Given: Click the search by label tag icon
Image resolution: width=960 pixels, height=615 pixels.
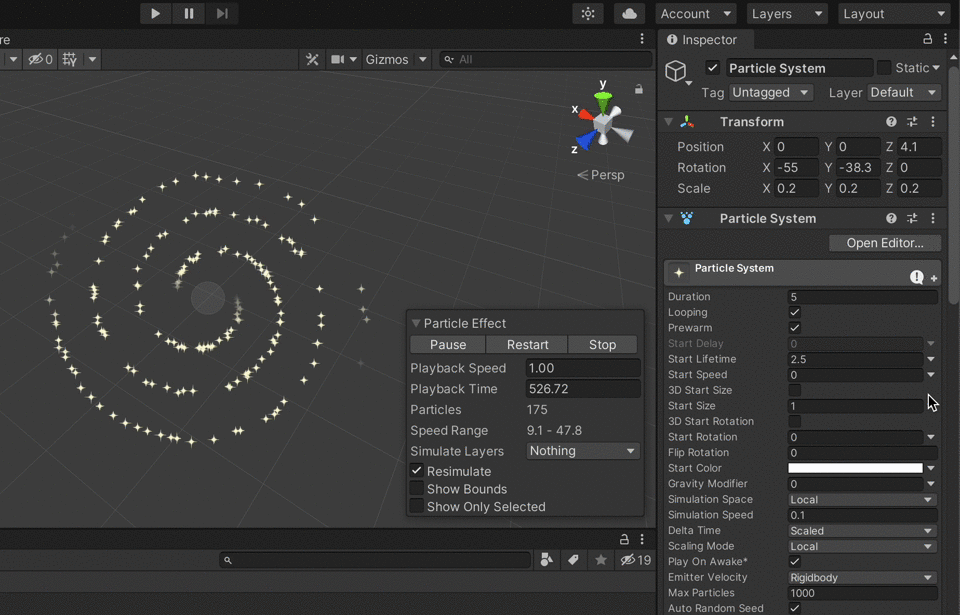Looking at the screenshot, I should (574, 559).
